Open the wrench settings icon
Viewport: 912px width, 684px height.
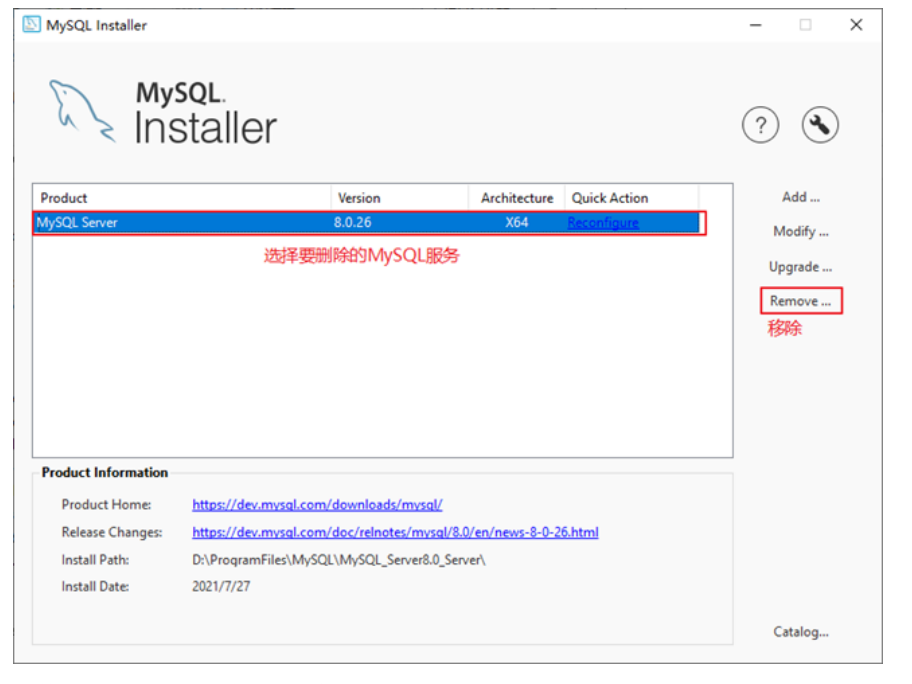point(820,125)
